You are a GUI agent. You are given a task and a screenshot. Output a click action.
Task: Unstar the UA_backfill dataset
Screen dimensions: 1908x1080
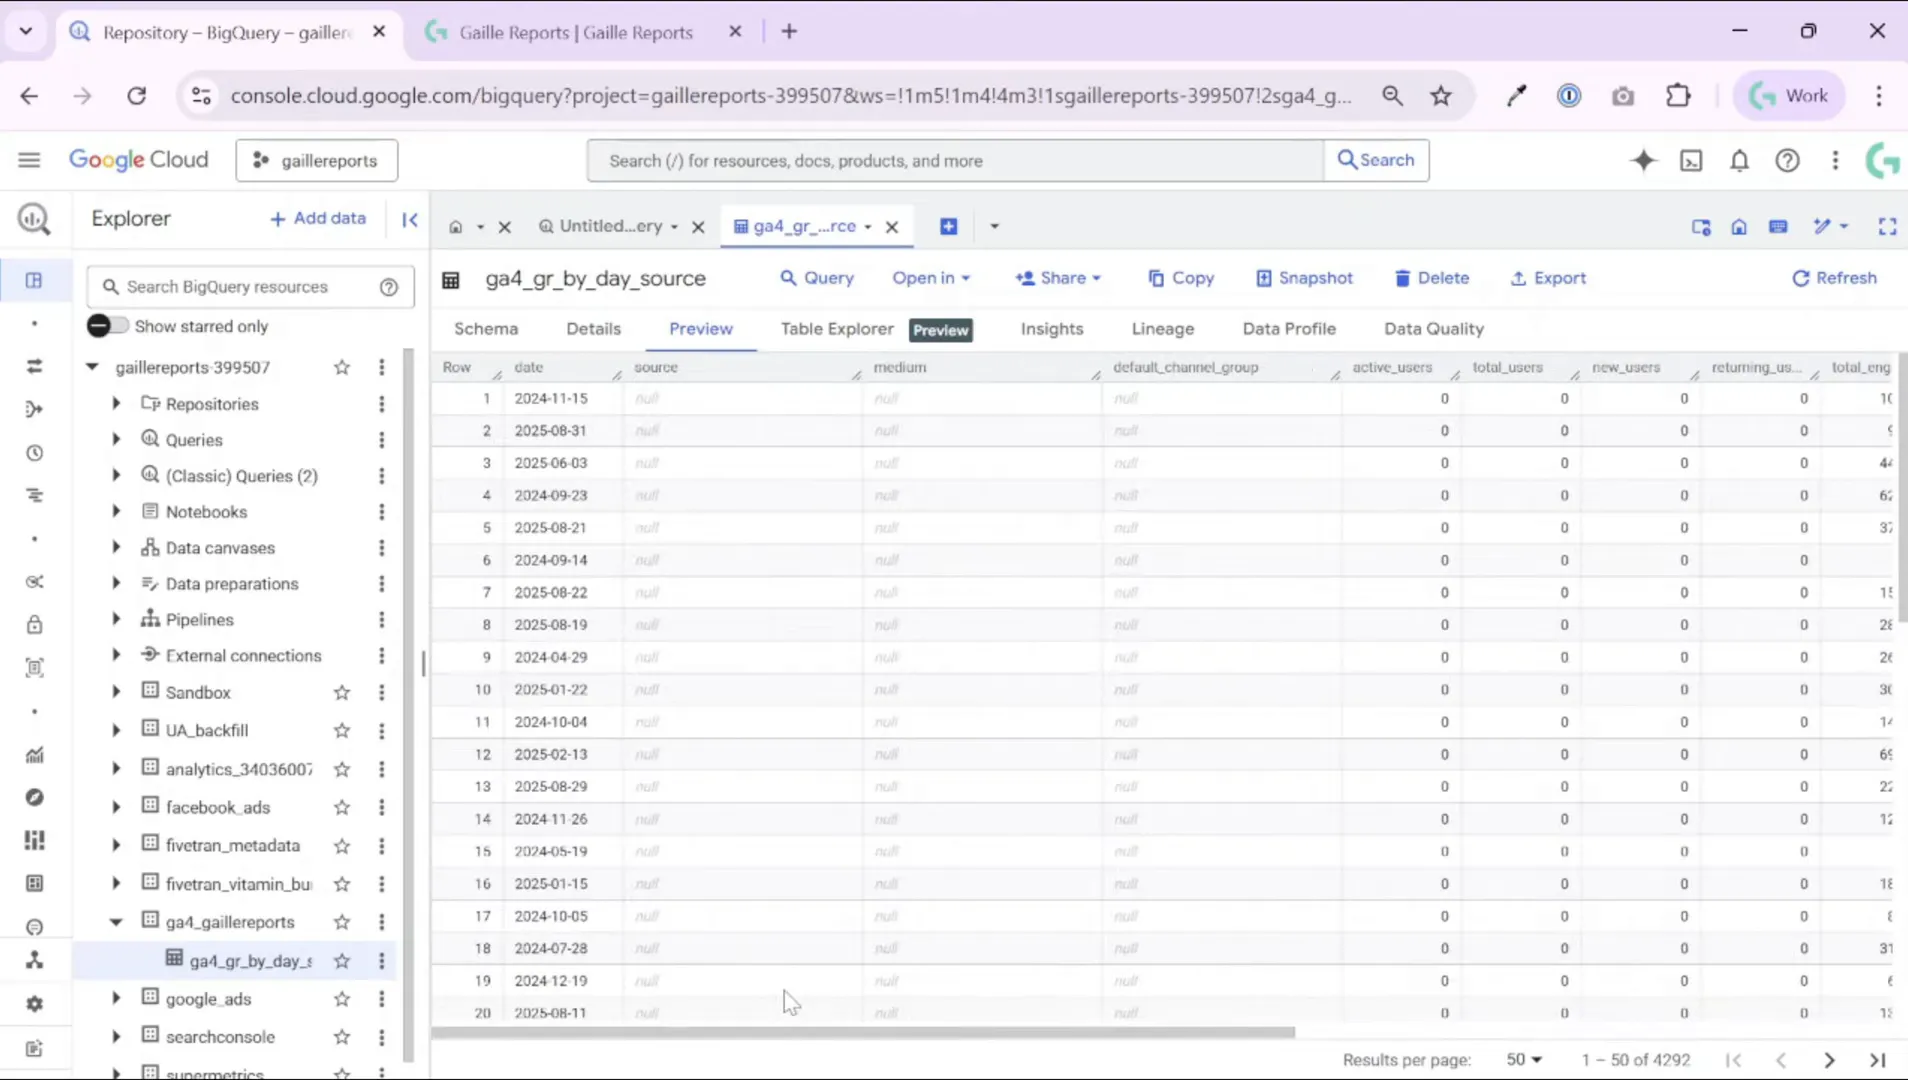pos(341,730)
